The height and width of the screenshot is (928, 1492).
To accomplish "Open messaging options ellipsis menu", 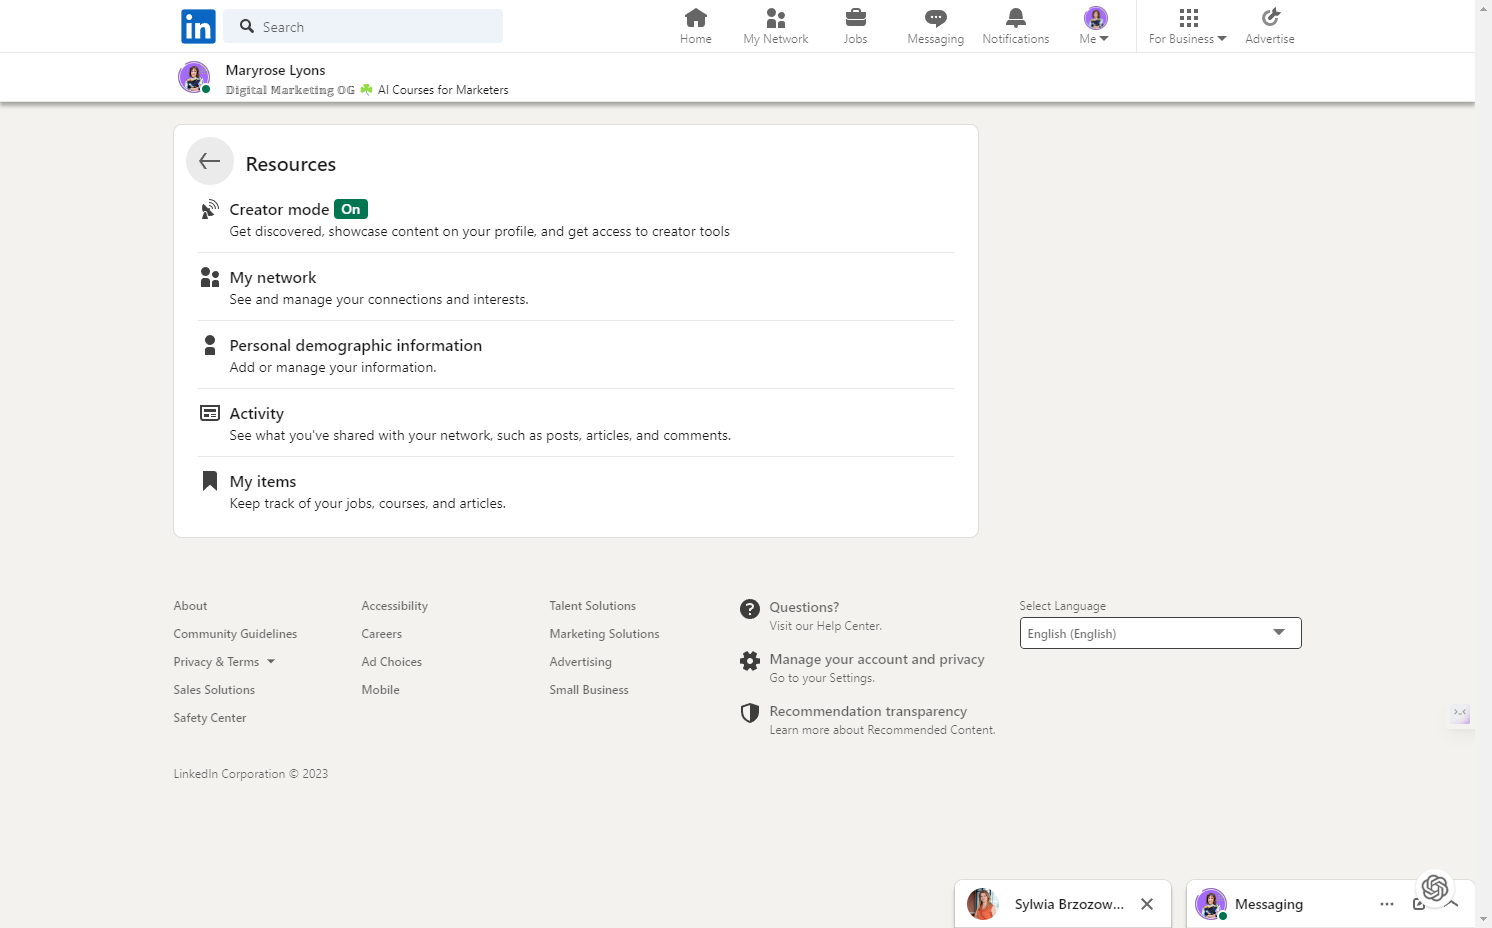I will [1387, 904].
